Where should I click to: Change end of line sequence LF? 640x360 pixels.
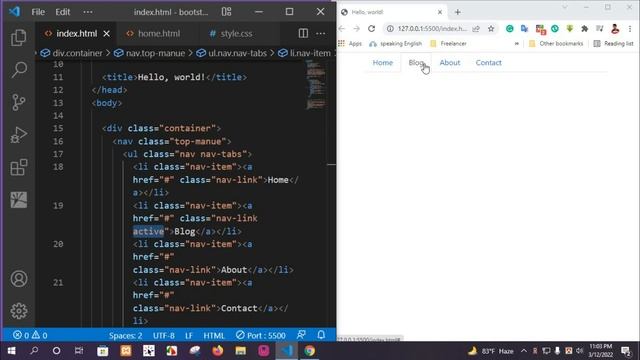coord(189,336)
